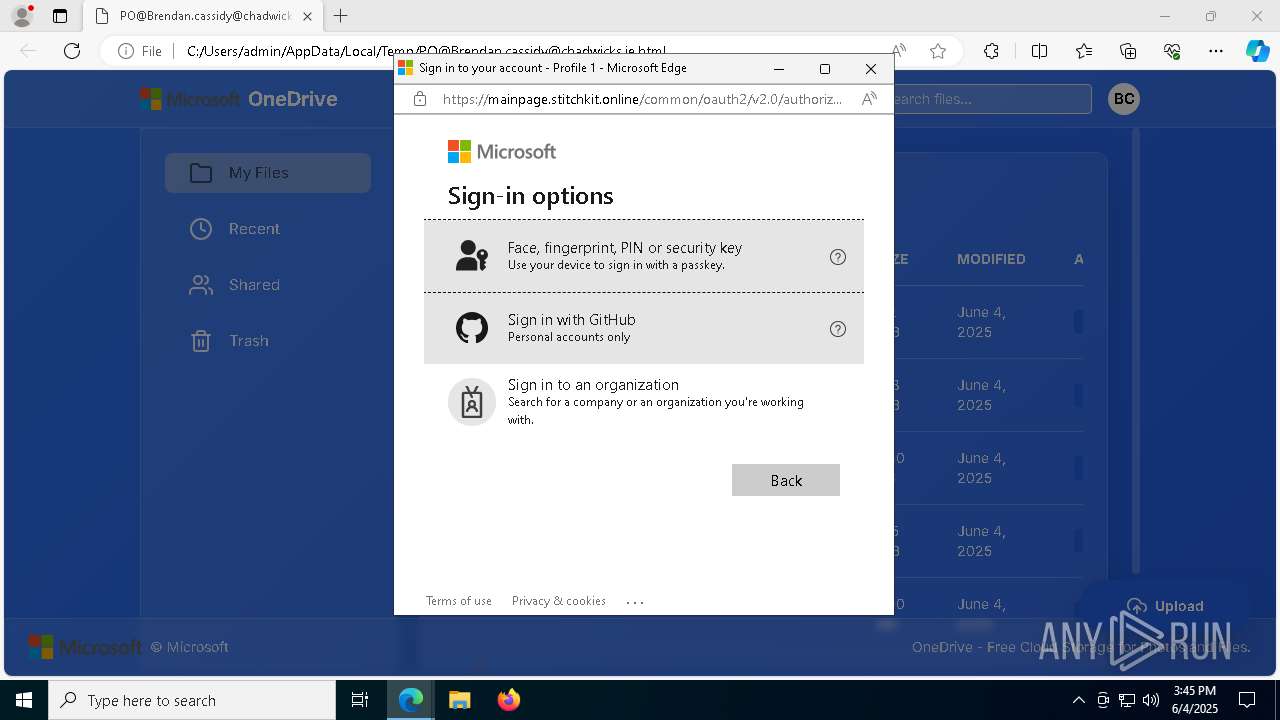Choose Face, fingerprint, PIN or security key option
1280x720 pixels.
643,256
